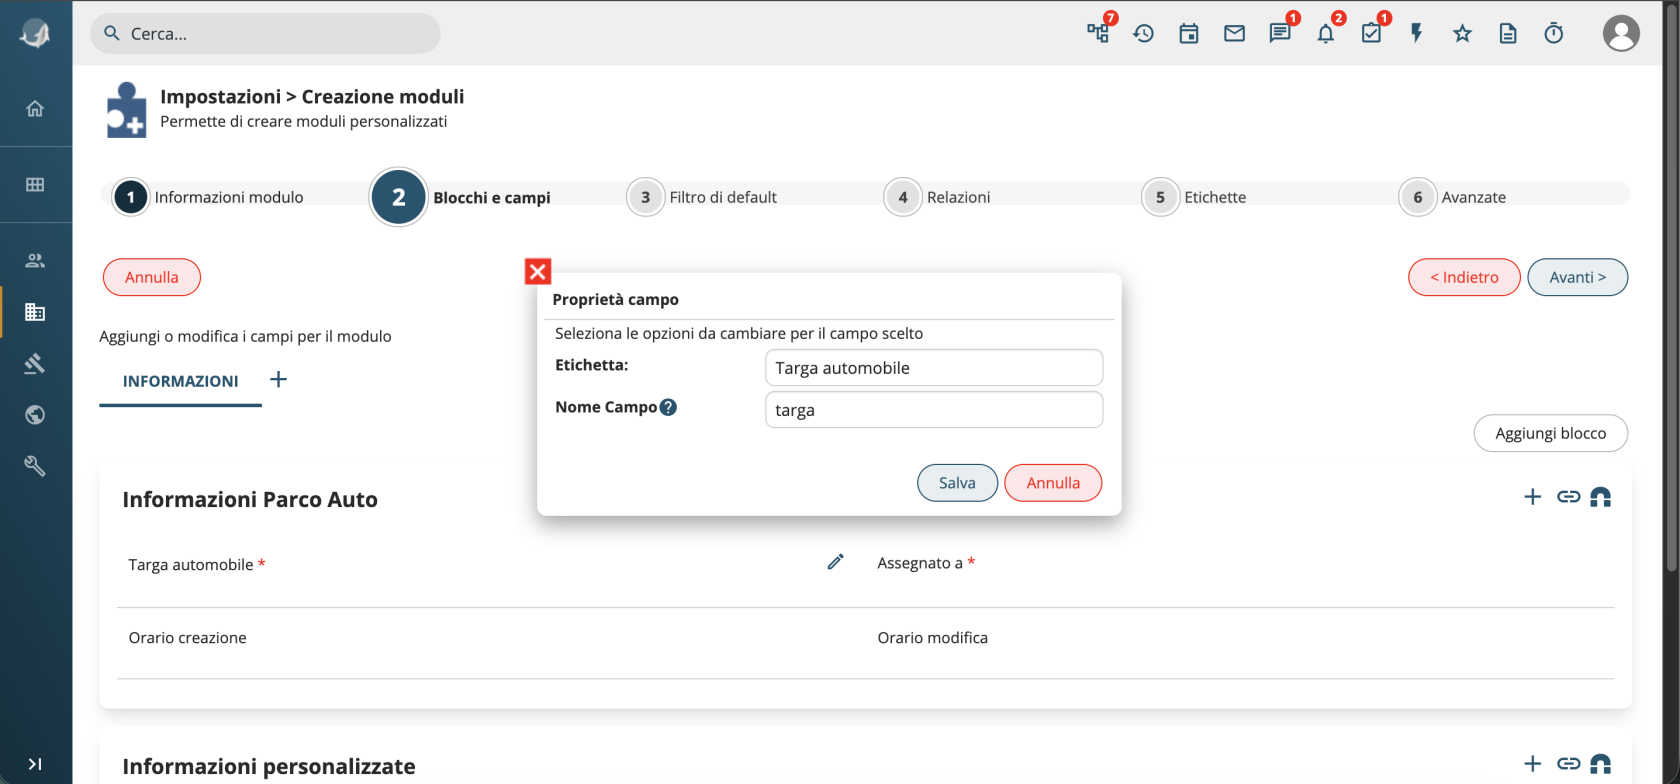Click the Orario modifica field label

pos(932,638)
